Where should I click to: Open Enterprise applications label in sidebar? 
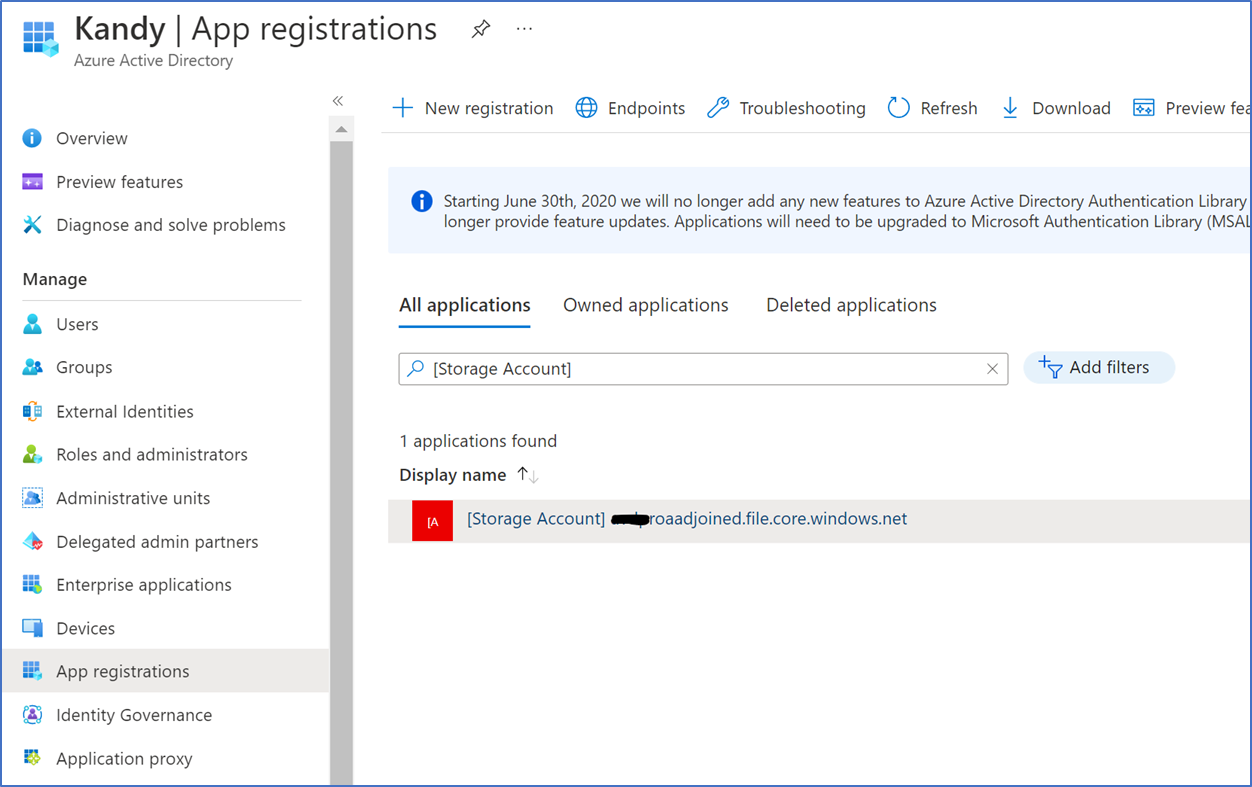coord(144,585)
